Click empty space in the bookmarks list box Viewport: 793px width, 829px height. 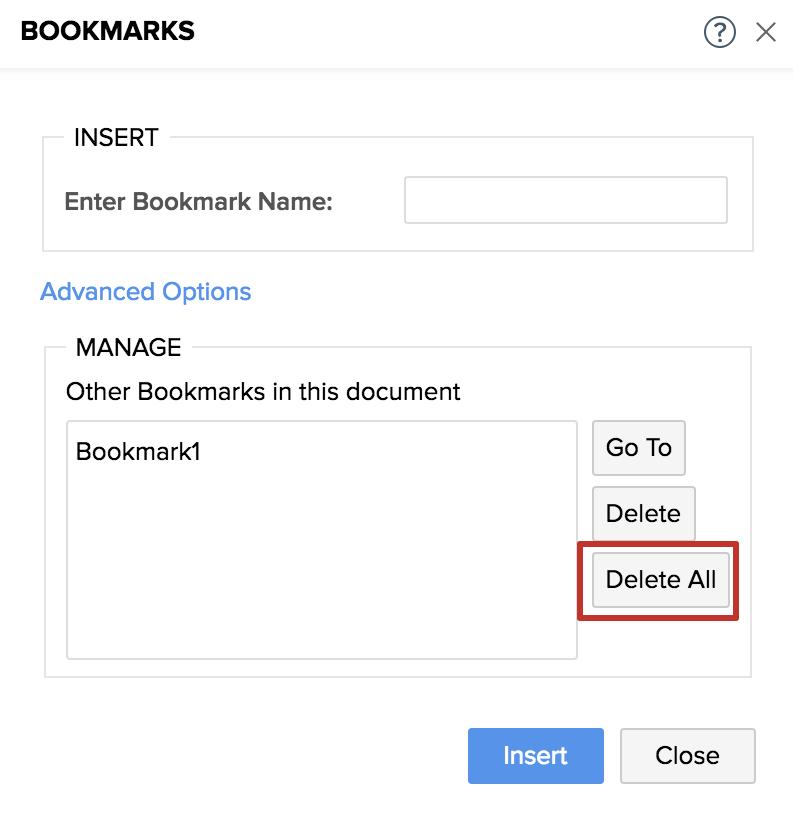pyautogui.click(x=320, y=570)
